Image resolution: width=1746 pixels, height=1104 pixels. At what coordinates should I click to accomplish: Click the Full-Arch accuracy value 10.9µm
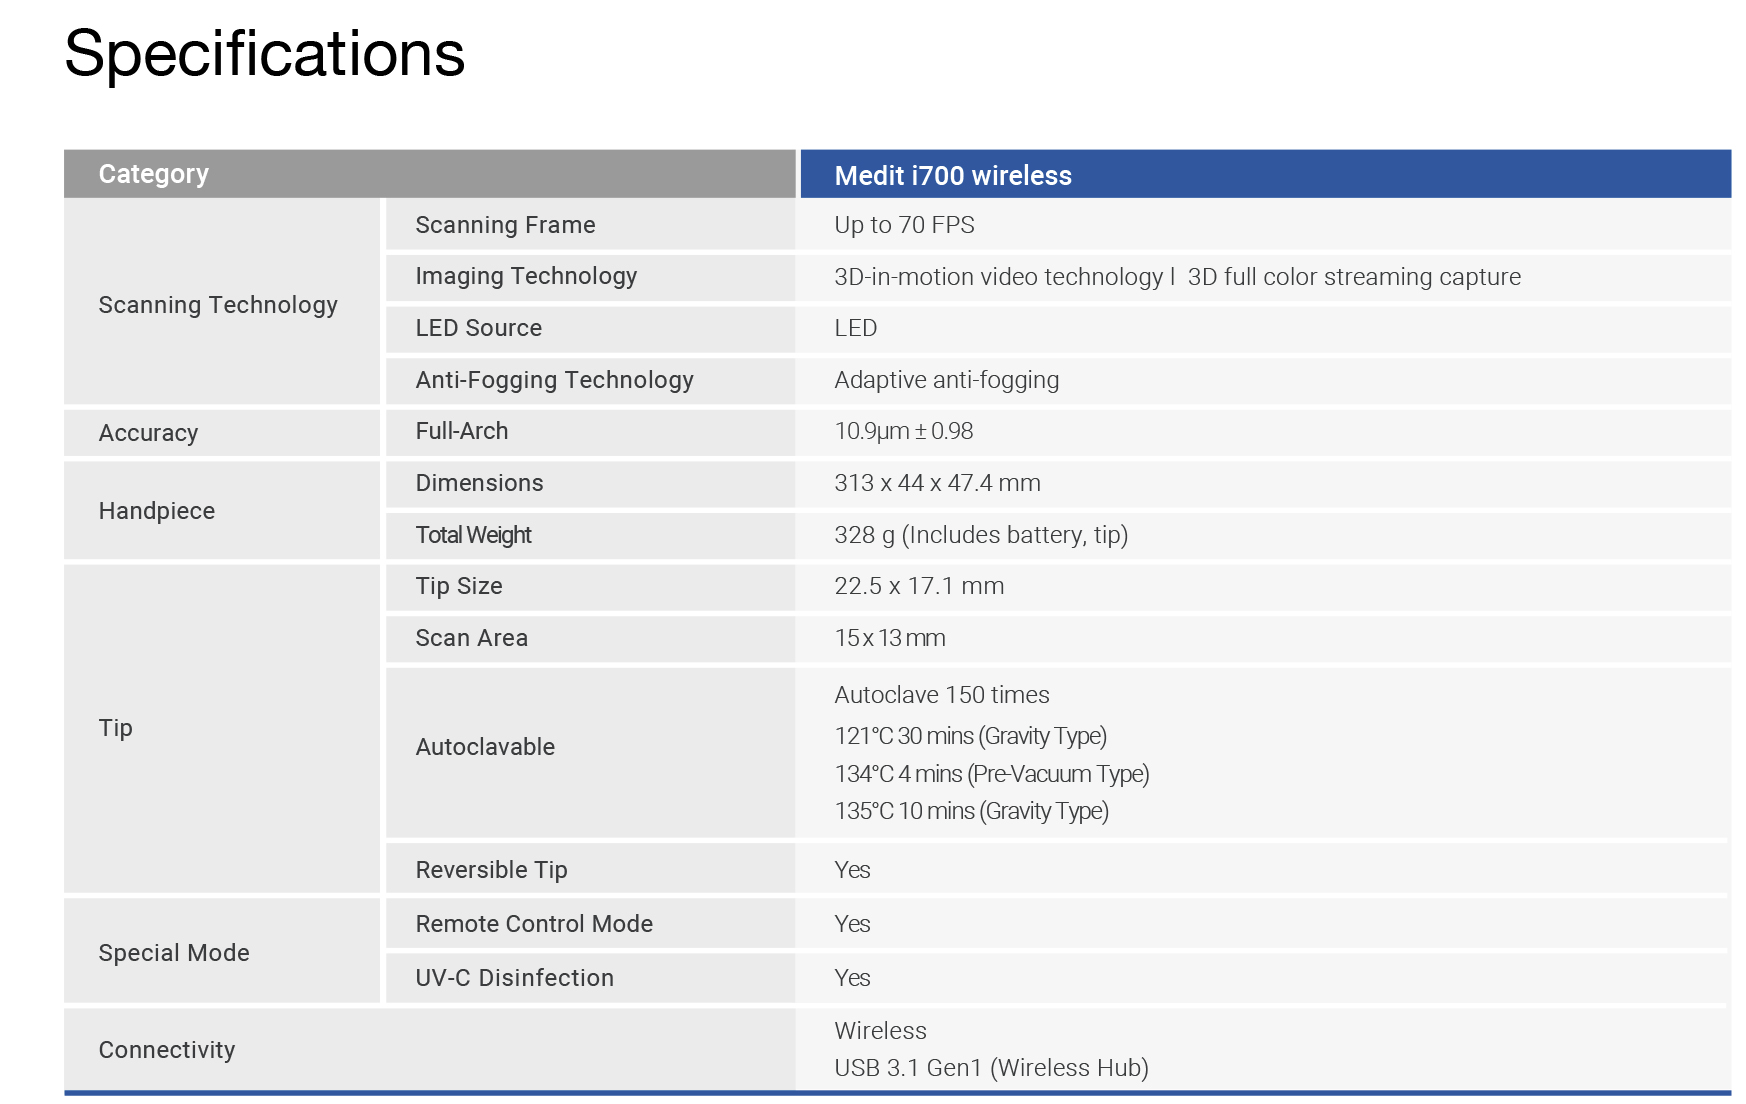point(903,431)
